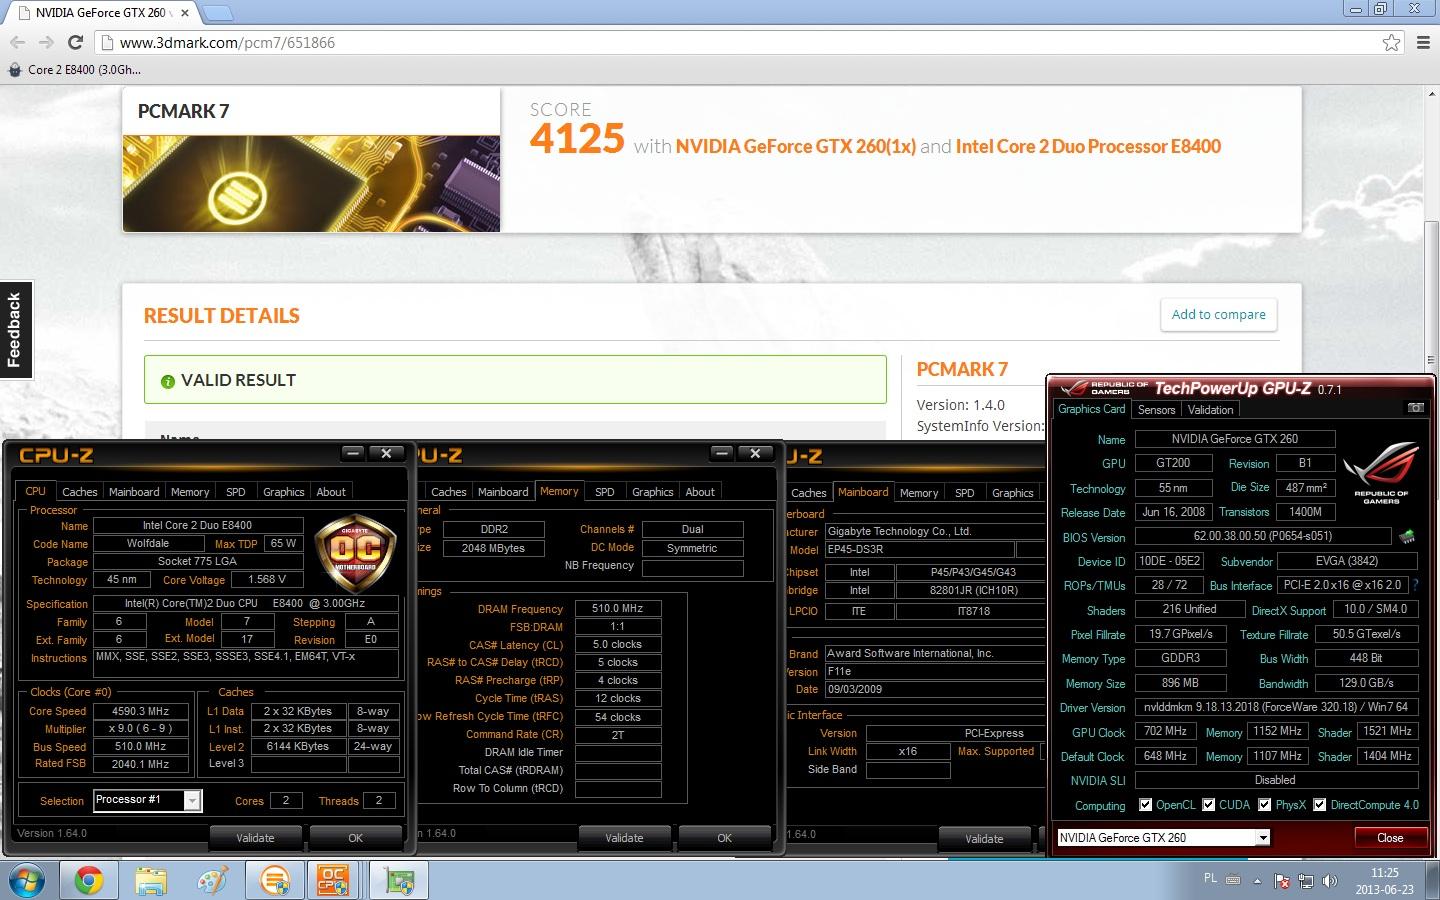Bookmark this page with the star icon

coord(1391,42)
